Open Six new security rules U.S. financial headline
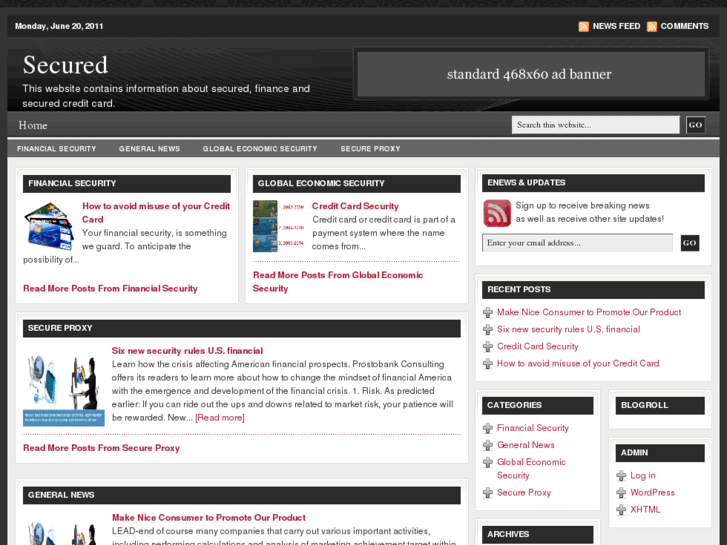727x545 pixels. (187, 351)
